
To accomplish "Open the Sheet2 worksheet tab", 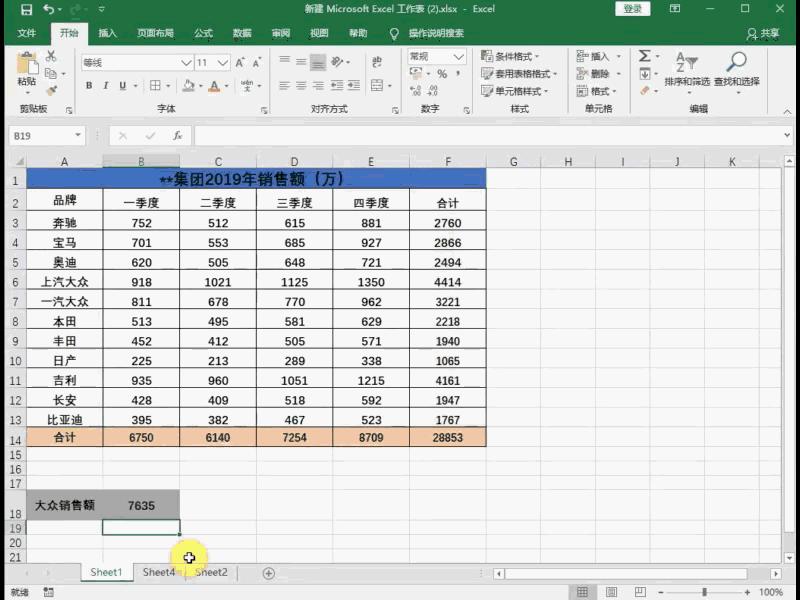I will click(211, 573).
